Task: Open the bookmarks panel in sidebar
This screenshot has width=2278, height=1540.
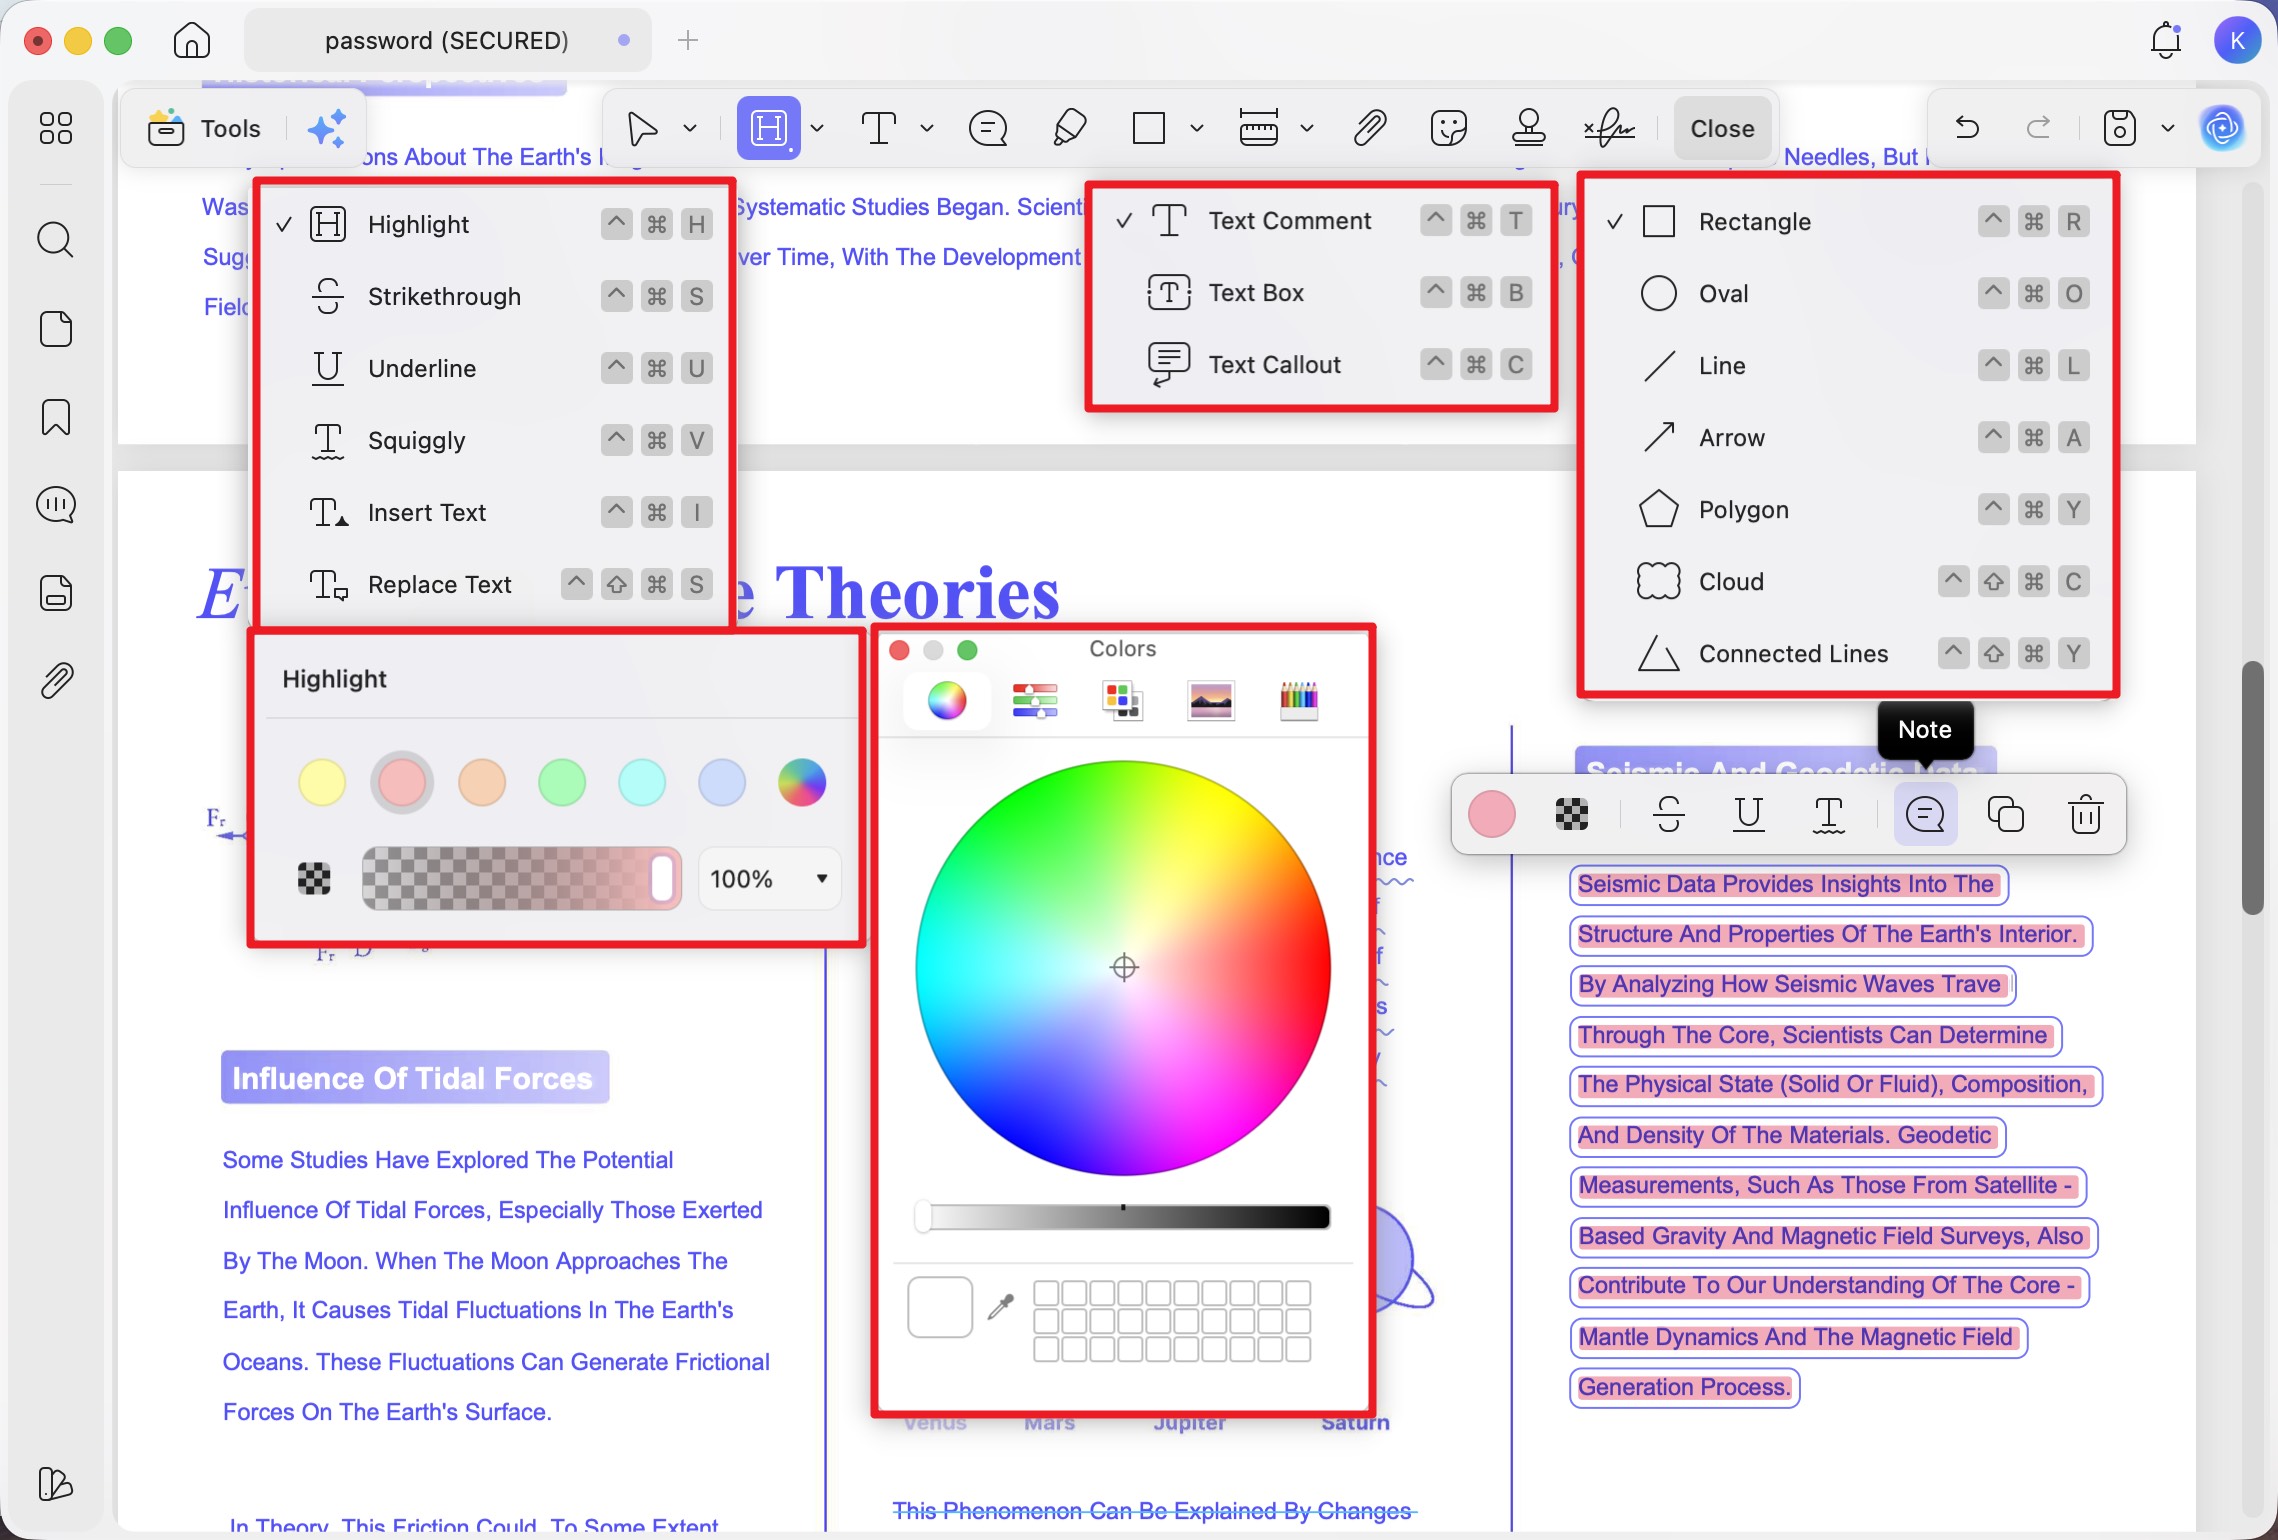Action: [x=55, y=417]
